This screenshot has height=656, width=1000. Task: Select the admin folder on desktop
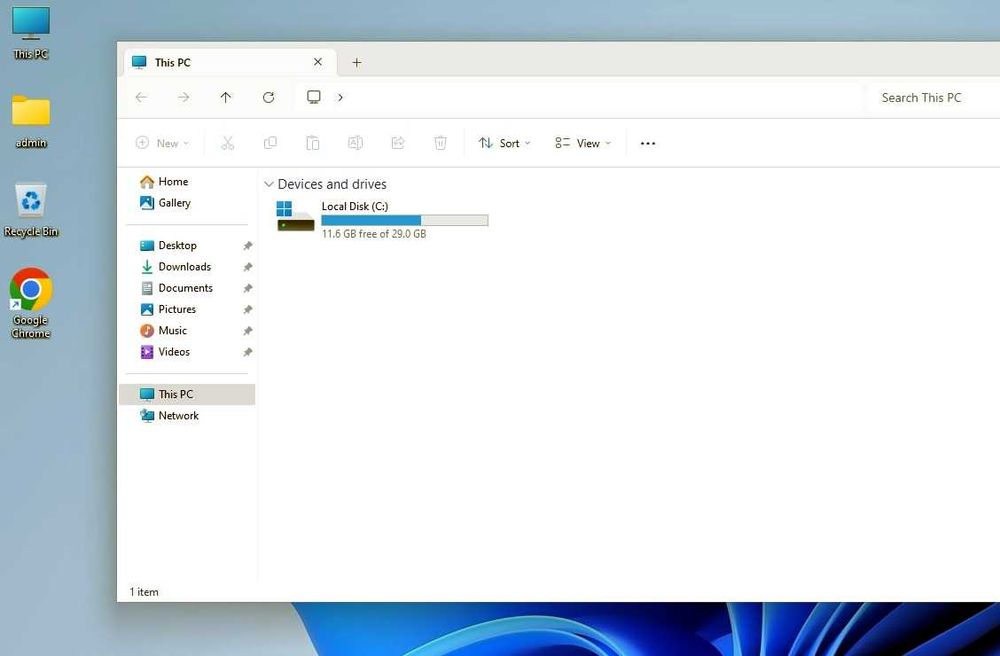31,122
